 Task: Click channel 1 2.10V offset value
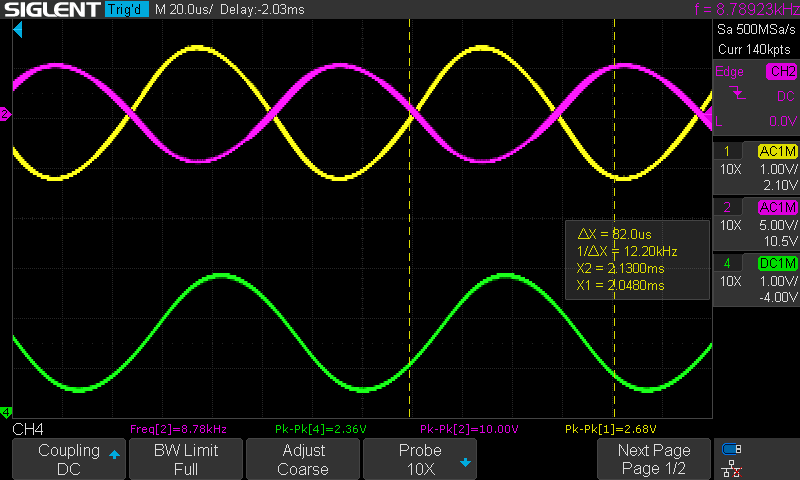[780, 185]
